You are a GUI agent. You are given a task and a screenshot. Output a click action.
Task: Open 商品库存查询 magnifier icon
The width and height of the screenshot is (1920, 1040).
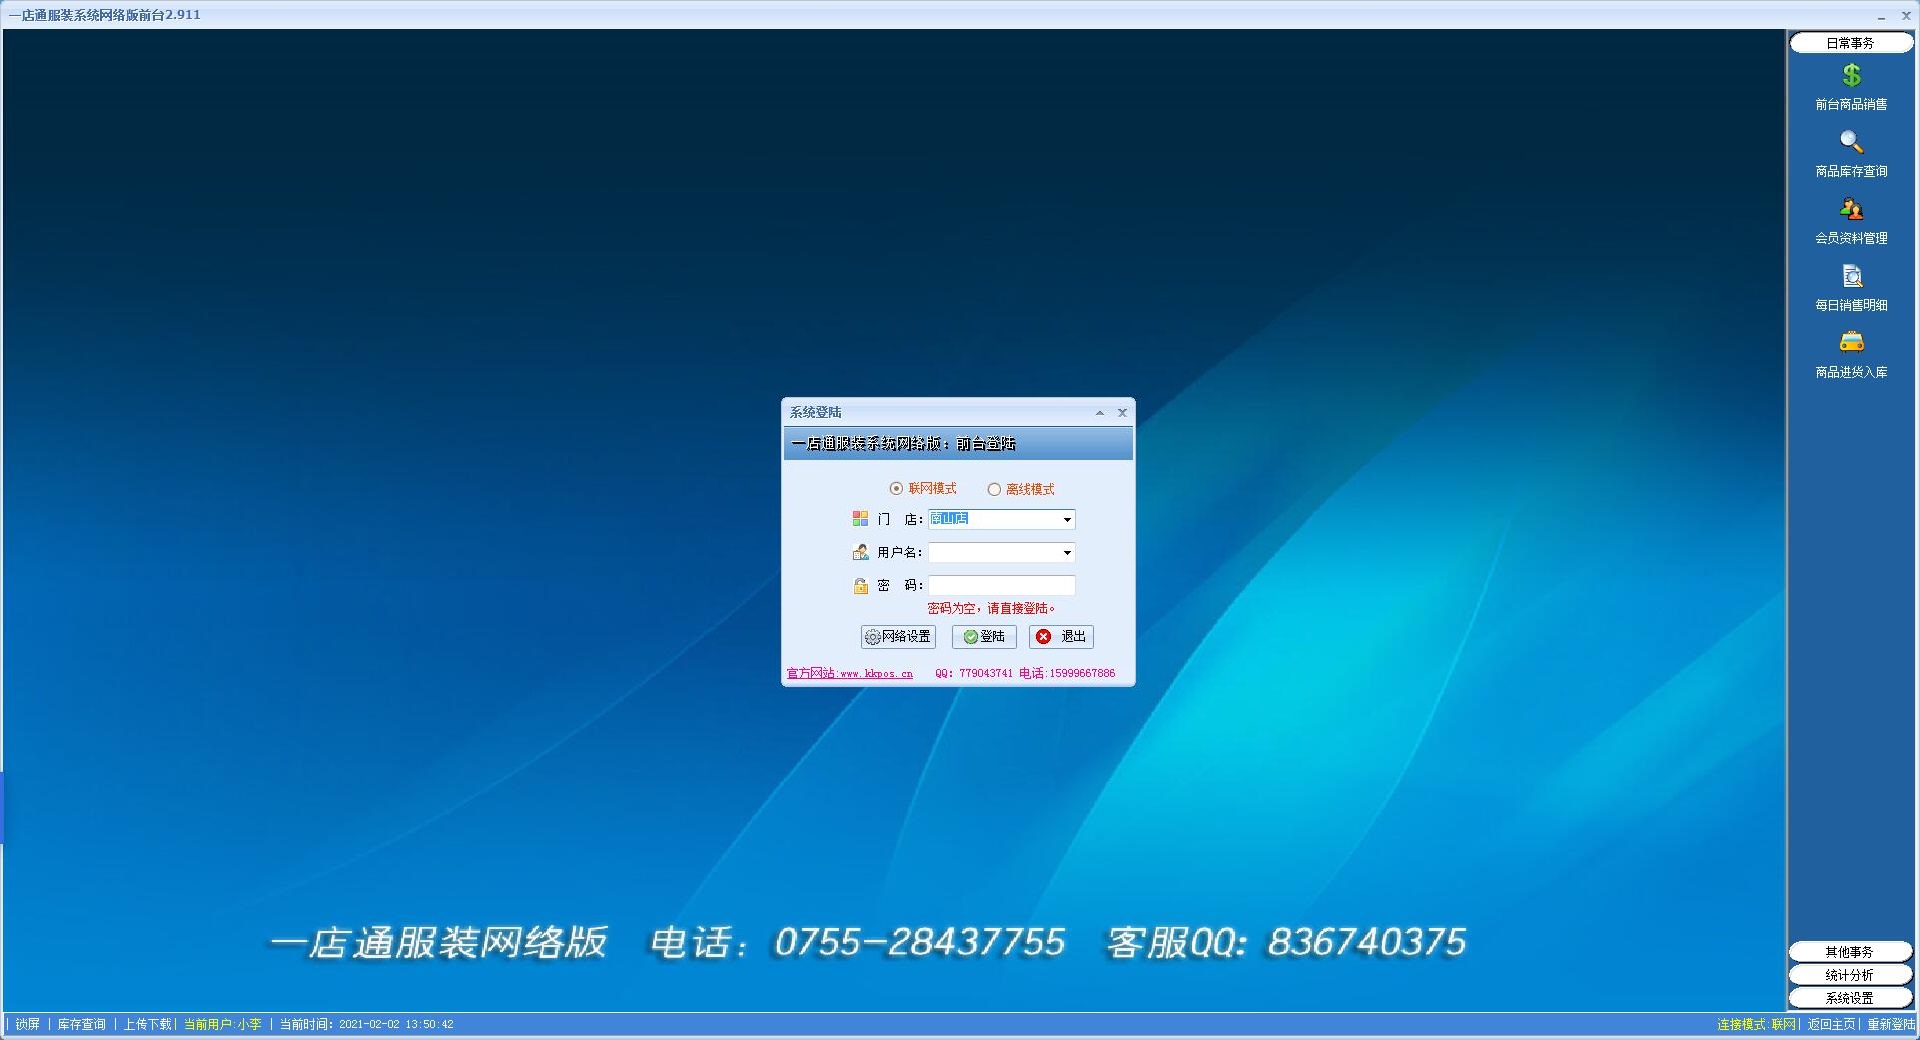pos(1851,143)
